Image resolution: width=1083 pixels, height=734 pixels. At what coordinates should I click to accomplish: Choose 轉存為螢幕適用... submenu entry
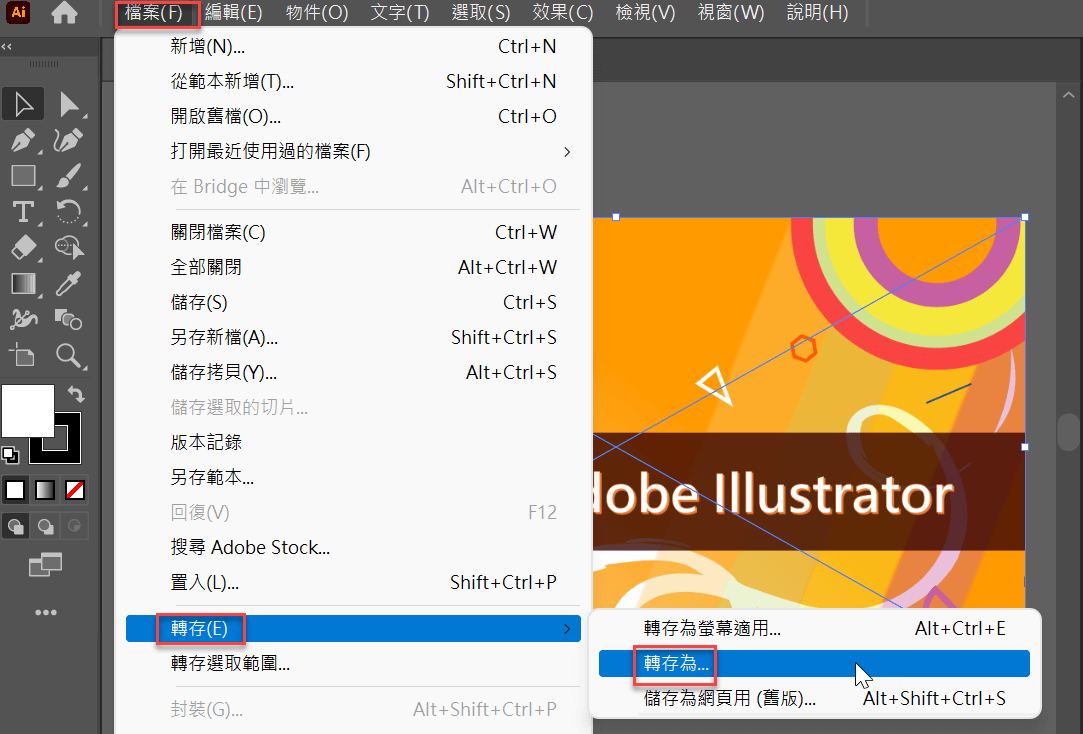(814, 628)
